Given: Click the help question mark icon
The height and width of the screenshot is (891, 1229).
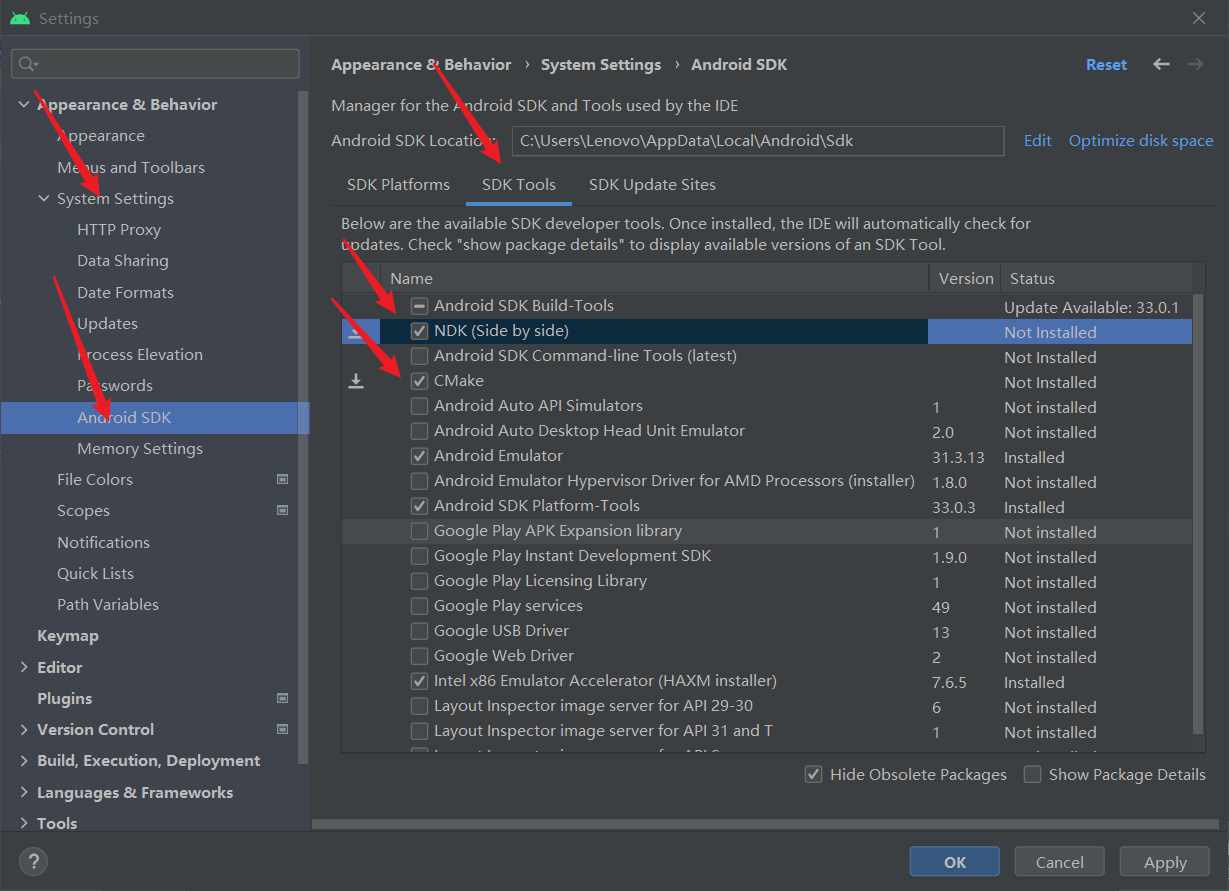Looking at the screenshot, I should coord(33,861).
